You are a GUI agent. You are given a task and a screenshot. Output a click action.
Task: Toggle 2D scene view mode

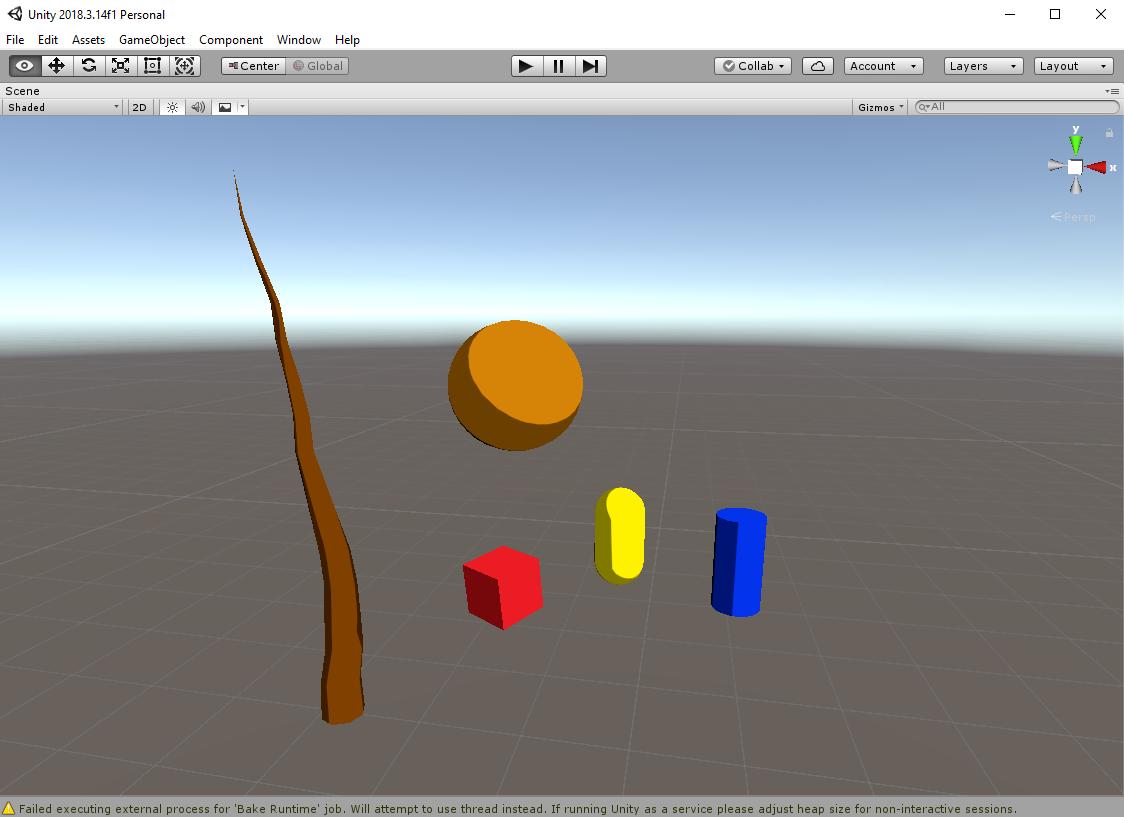pyautogui.click(x=139, y=108)
